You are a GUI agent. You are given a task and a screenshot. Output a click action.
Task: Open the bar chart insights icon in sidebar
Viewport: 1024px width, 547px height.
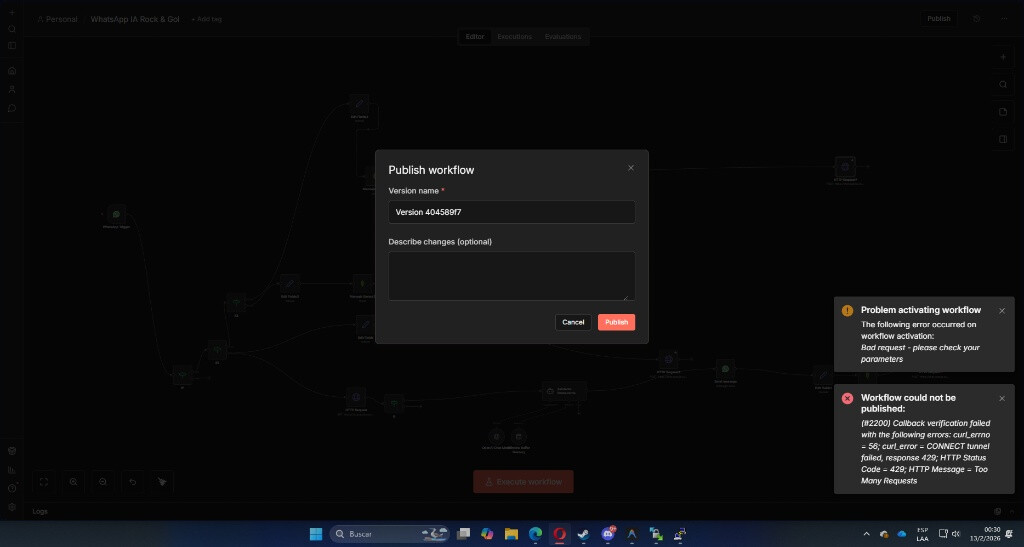[12, 470]
